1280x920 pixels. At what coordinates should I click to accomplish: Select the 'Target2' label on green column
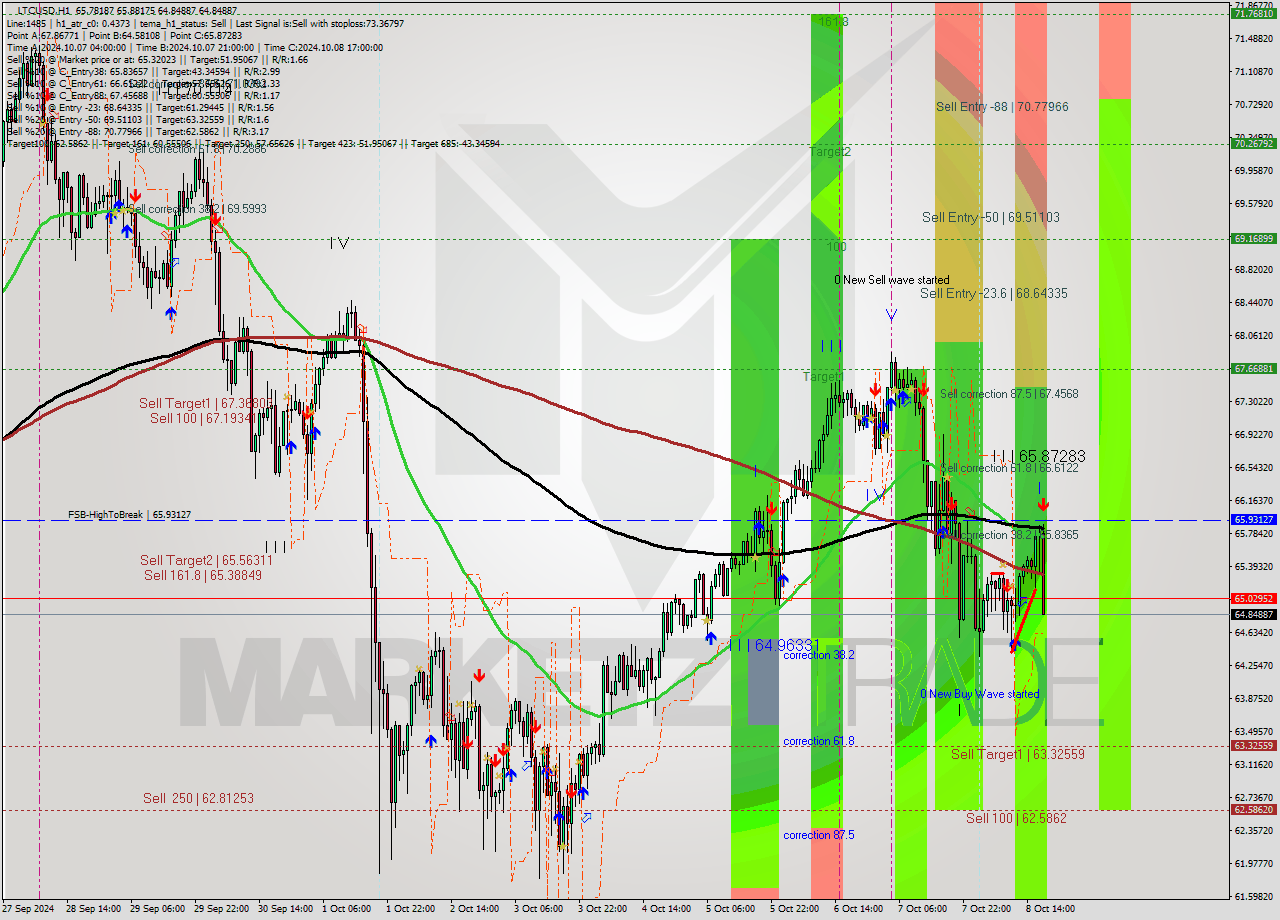830,152
